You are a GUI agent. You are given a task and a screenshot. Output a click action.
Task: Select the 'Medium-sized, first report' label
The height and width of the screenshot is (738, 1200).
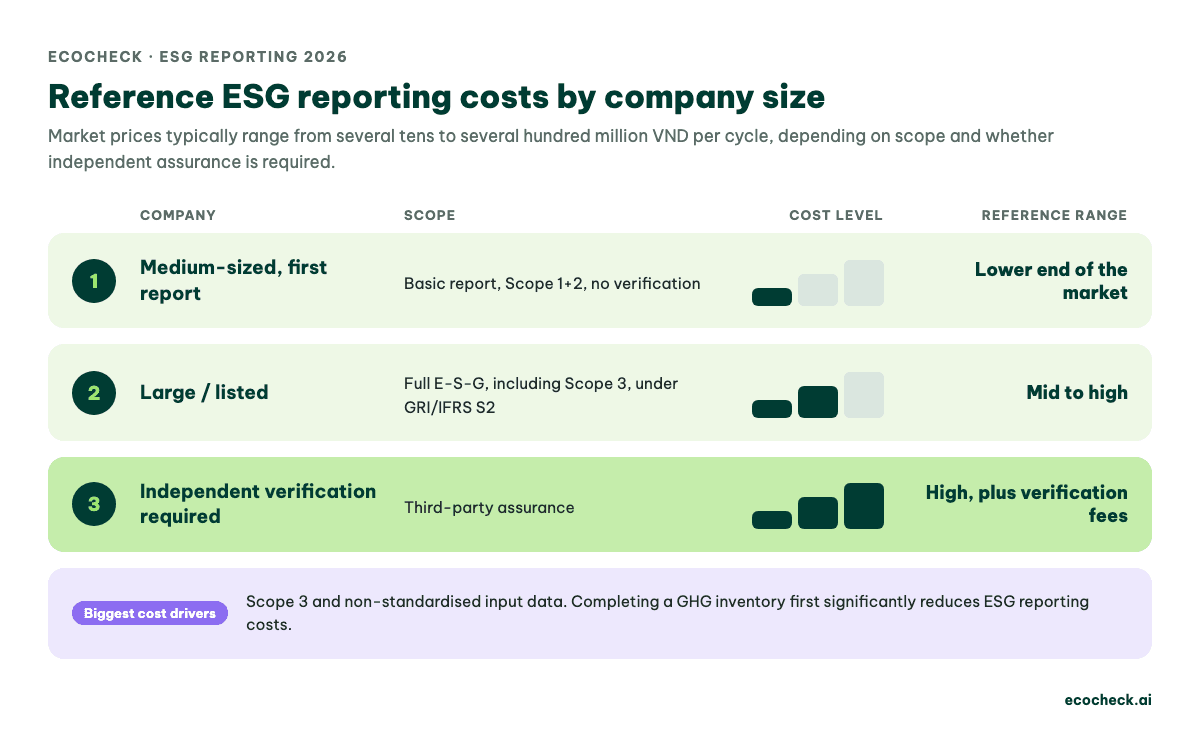pyautogui.click(x=233, y=281)
